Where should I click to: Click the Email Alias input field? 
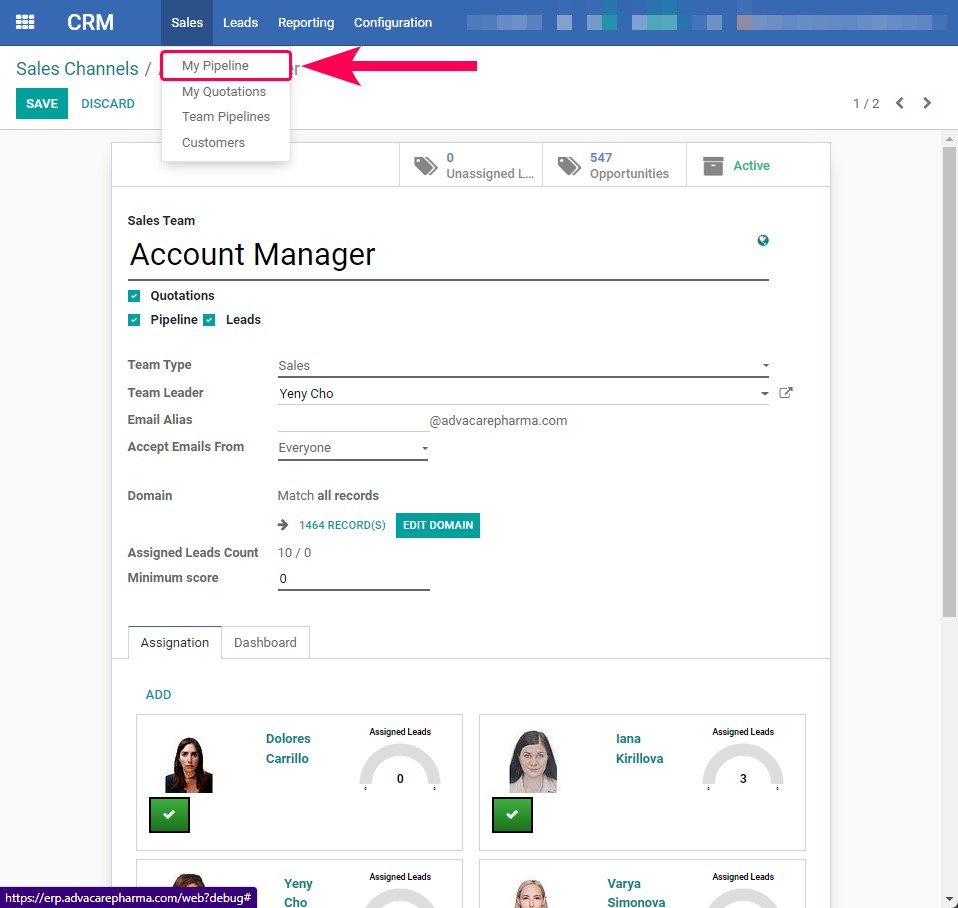click(353, 420)
